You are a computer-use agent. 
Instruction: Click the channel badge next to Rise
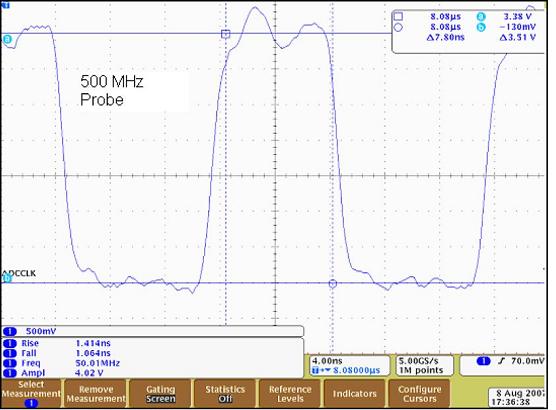pyautogui.click(x=10, y=343)
